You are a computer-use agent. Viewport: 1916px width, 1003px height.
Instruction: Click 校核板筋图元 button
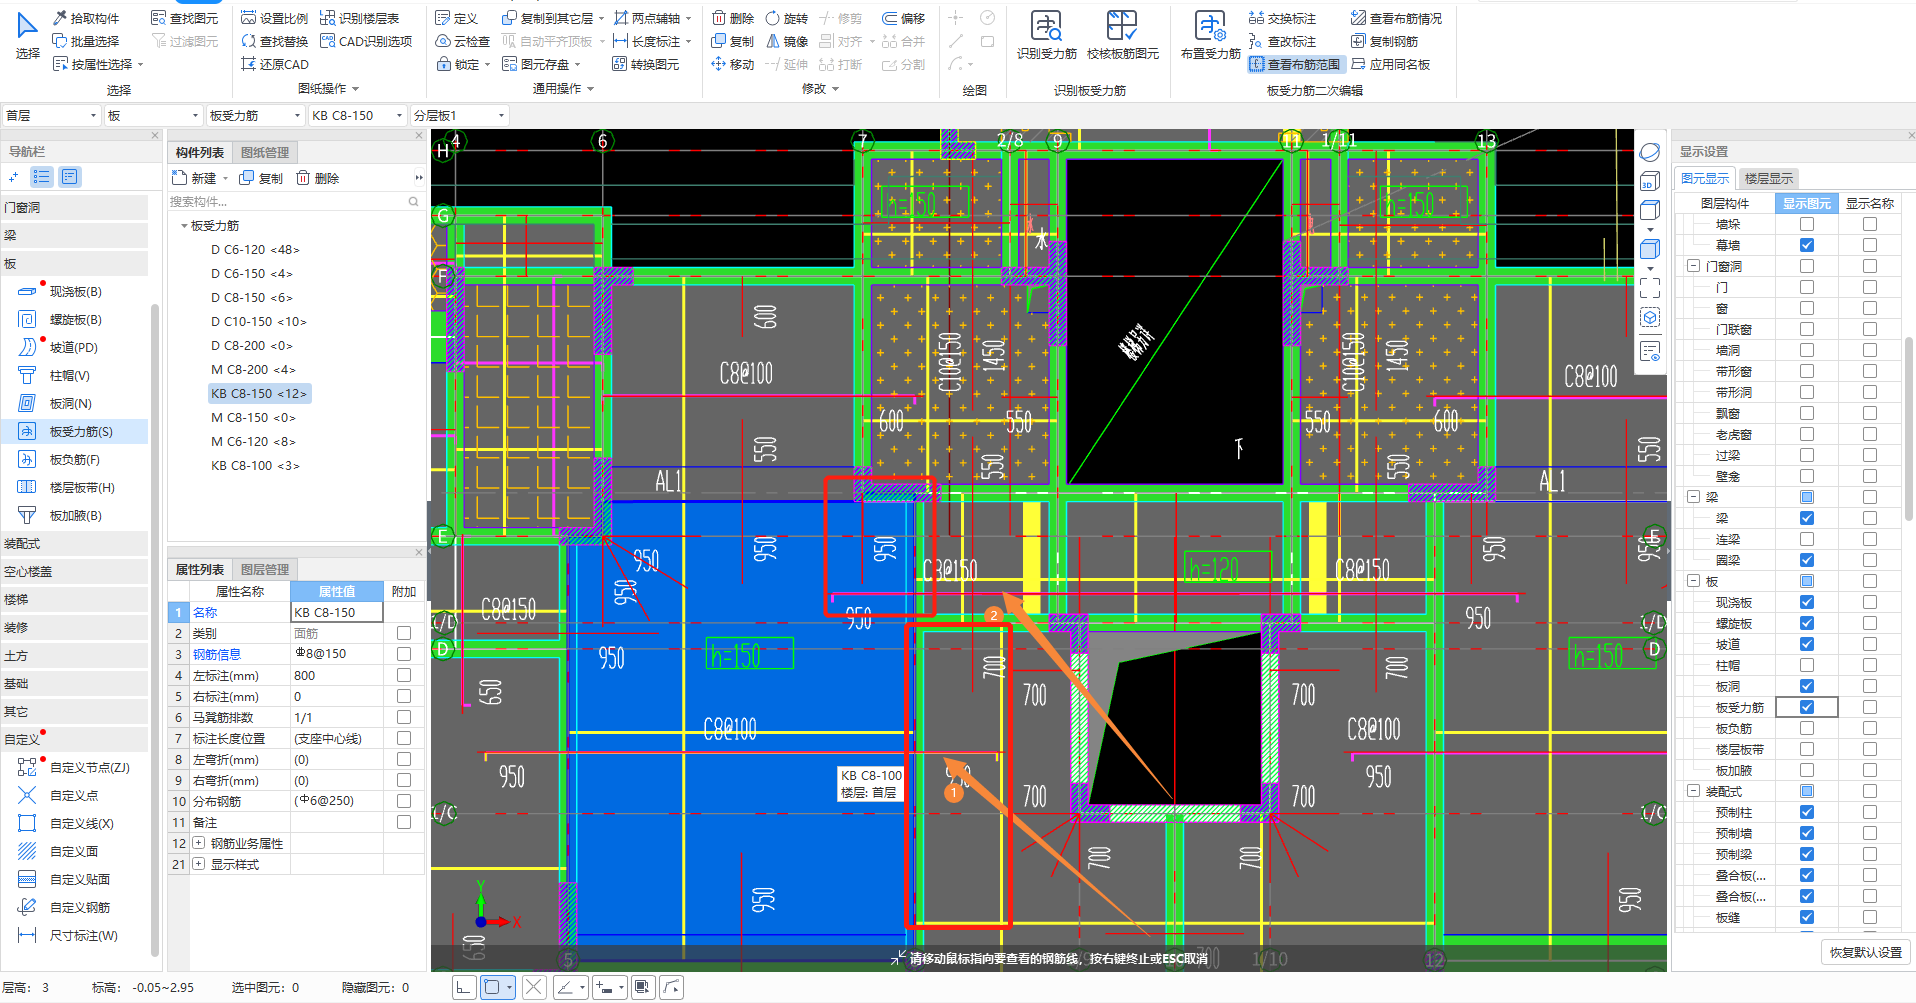click(x=1122, y=35)
